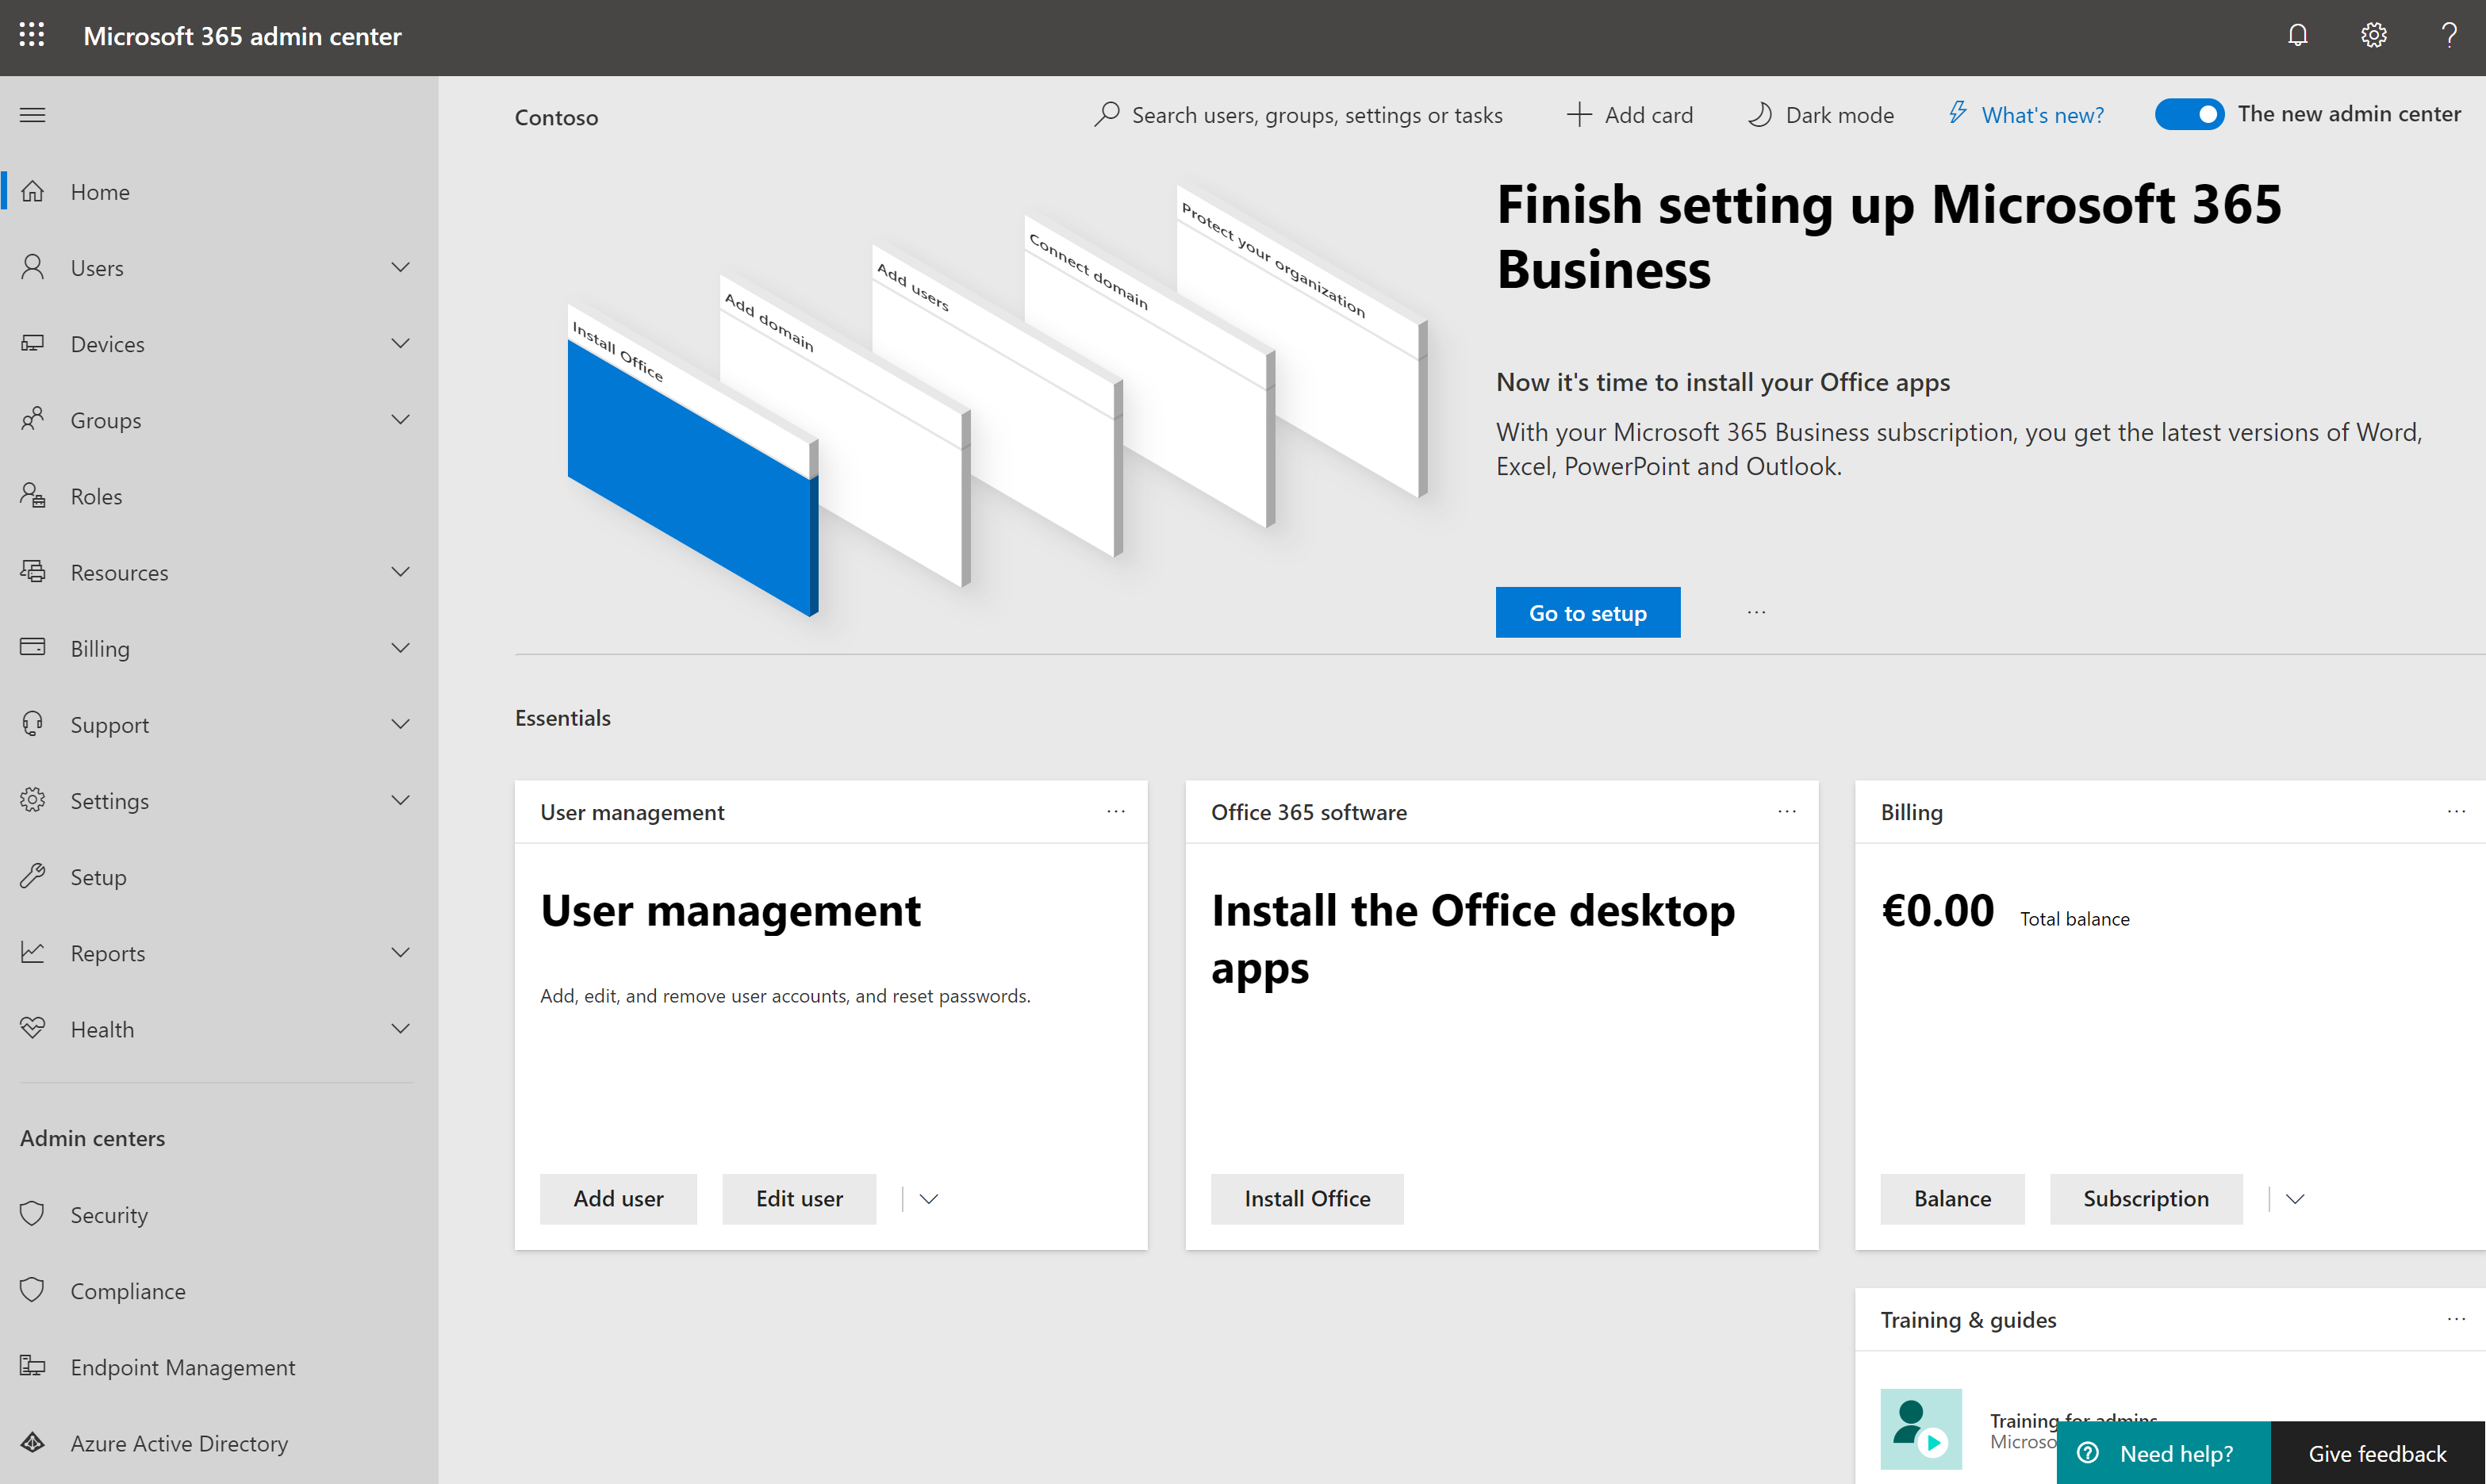Click the Support headset icon
The image size is (2486, 1484).
click(x=32, y=723)
